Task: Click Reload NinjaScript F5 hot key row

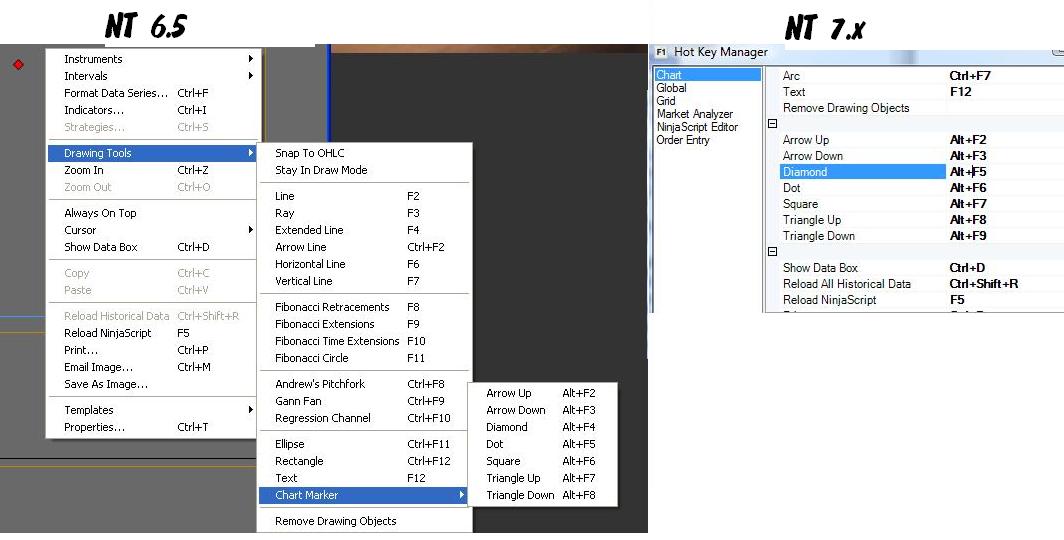Action: point(922,300)
